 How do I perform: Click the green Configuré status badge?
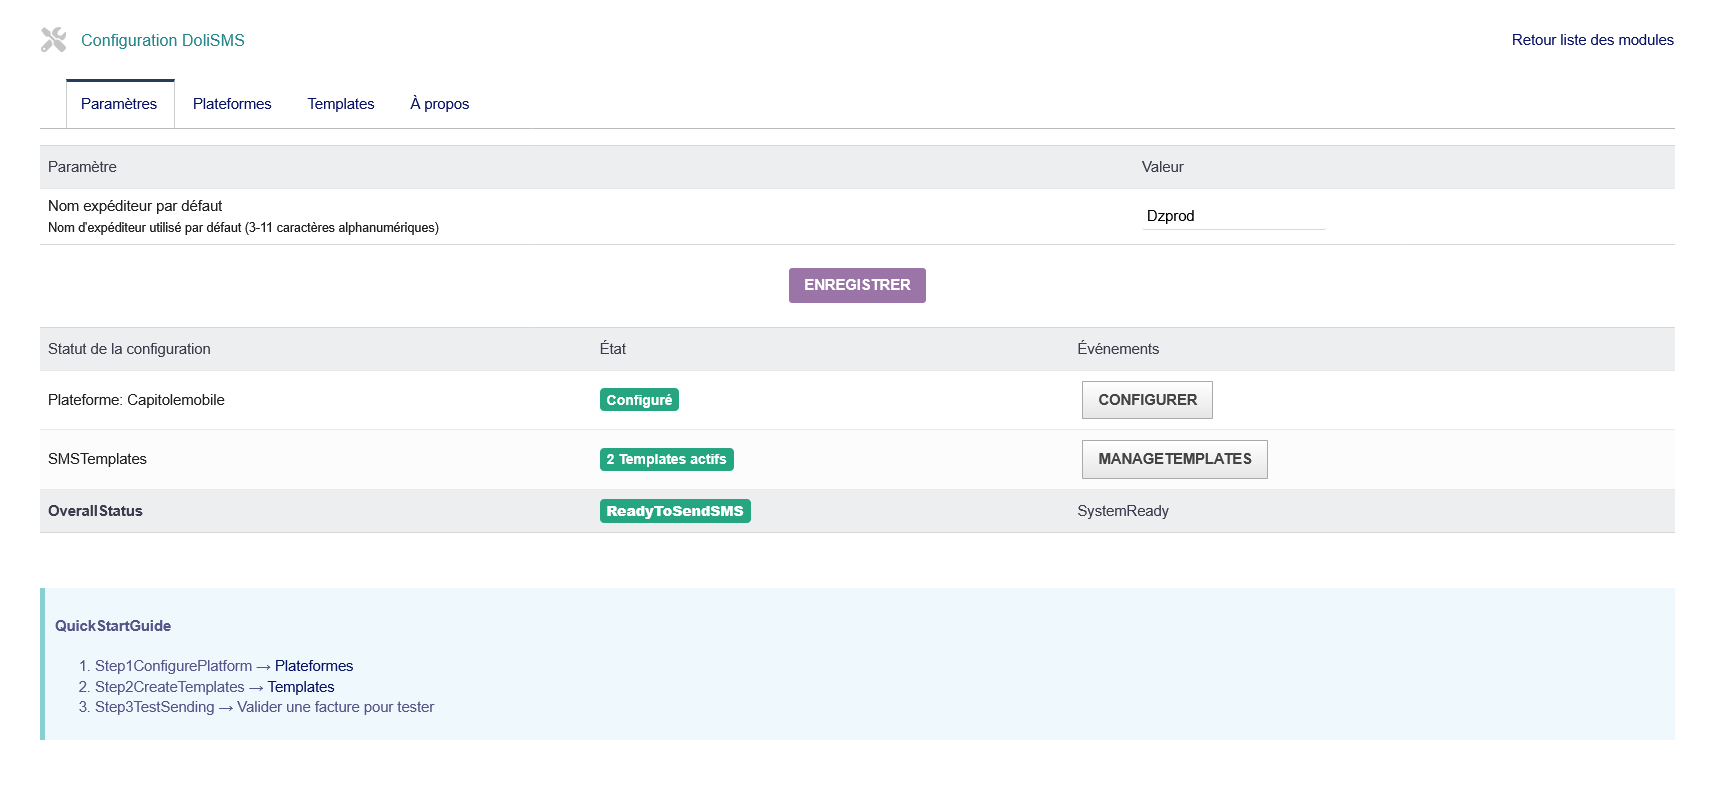click(x=639, y=400)
